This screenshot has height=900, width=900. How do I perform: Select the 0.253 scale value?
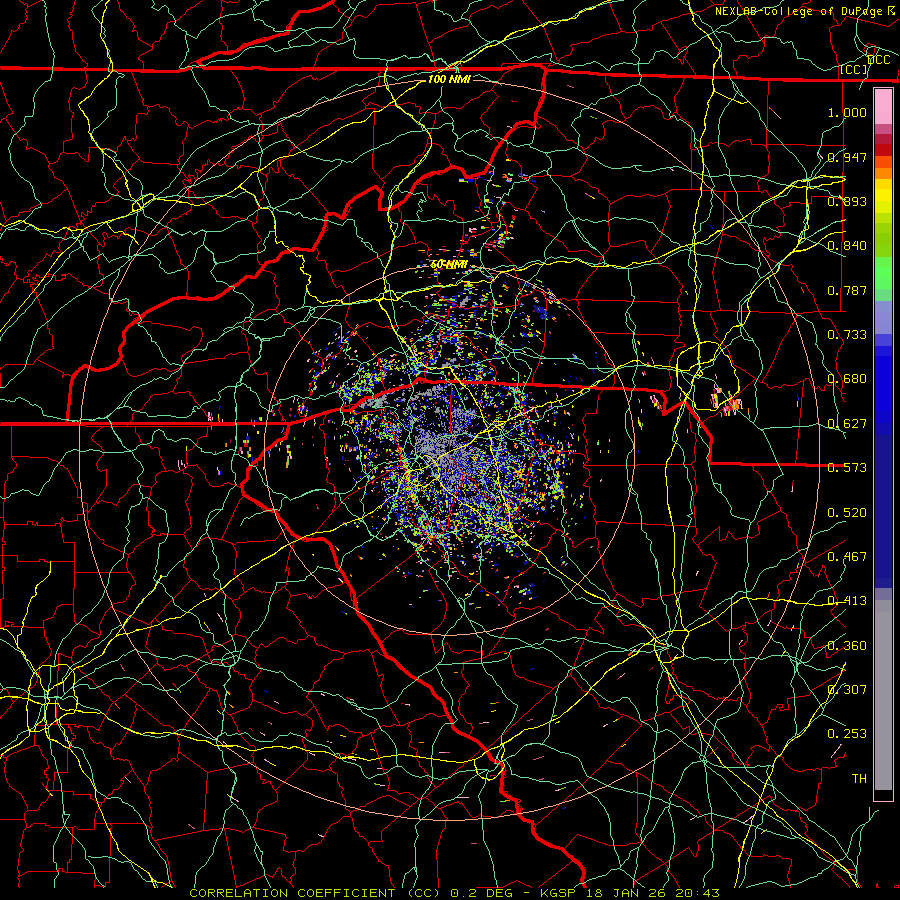tap(847, 734)
